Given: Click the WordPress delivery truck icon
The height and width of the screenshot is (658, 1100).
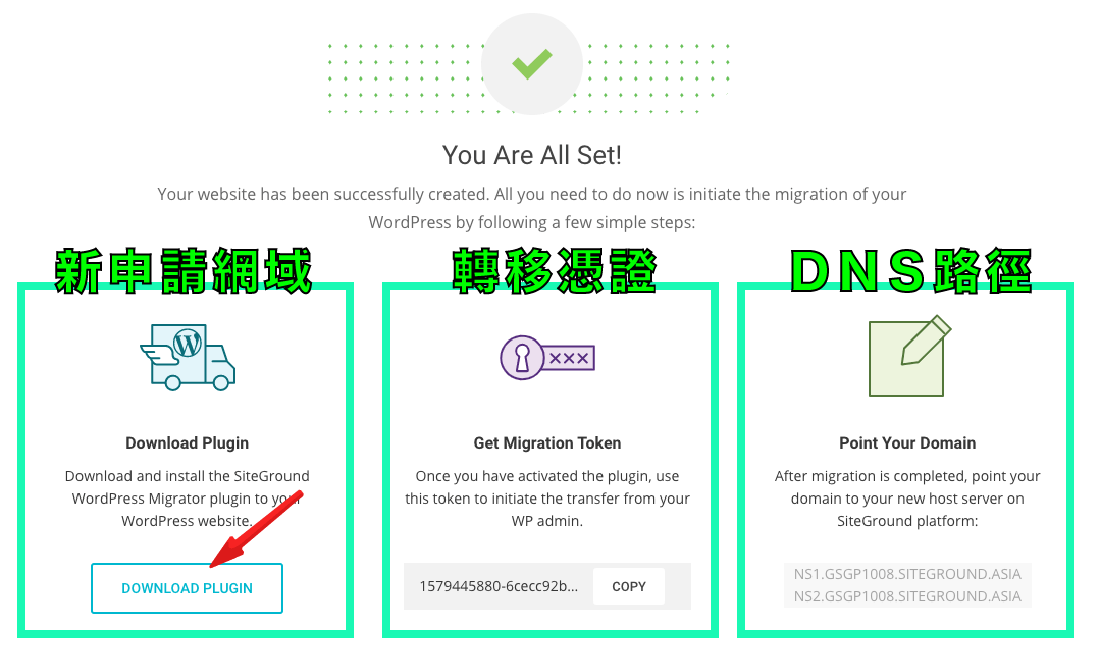Looking at the screenshot, I should click(187, 357).
